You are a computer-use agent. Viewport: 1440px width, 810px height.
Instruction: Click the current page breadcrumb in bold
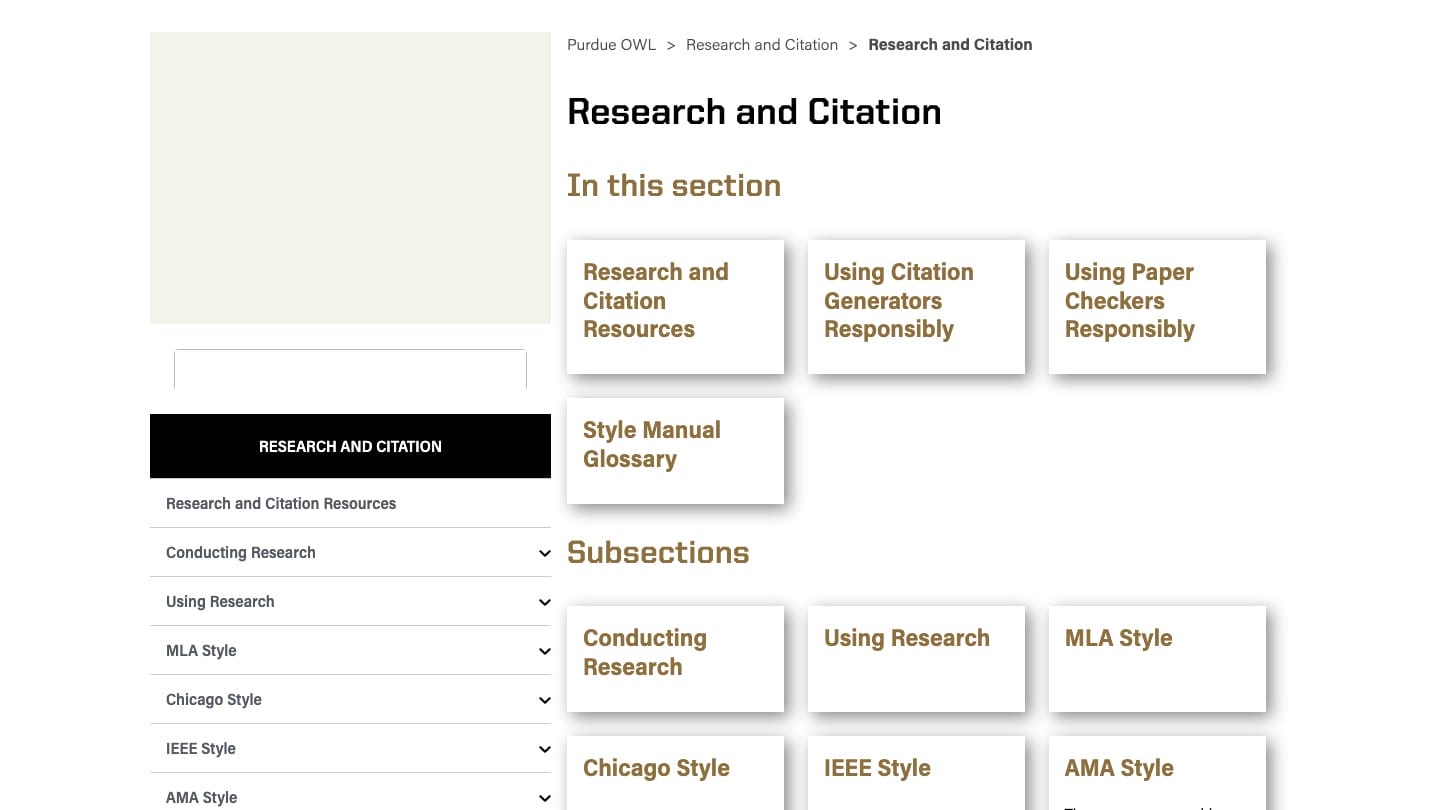coord(950,45)
